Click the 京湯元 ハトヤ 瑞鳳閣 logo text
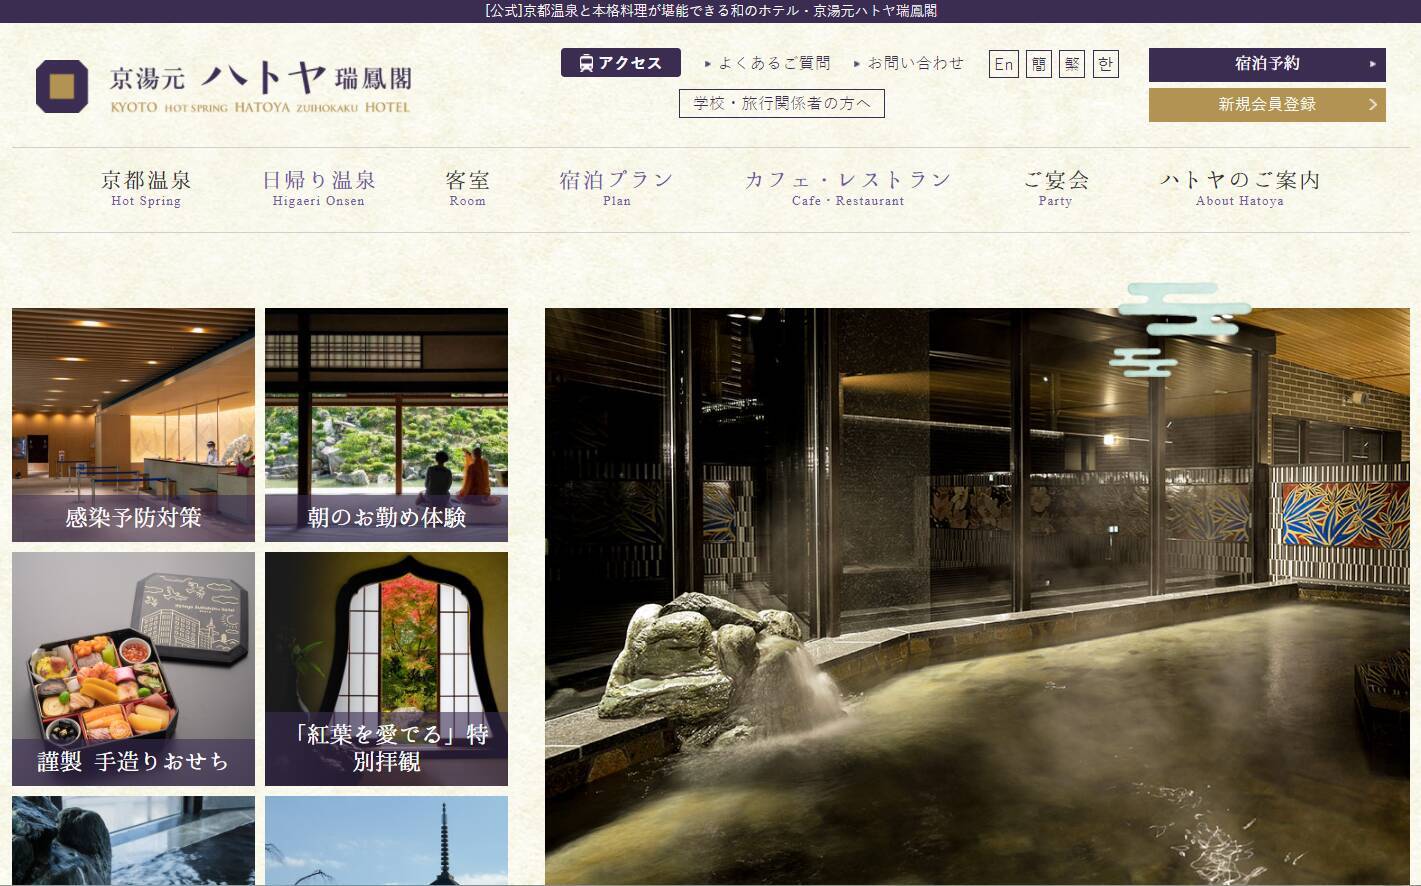Viewport: 1421px width, 886px height. 261,87
